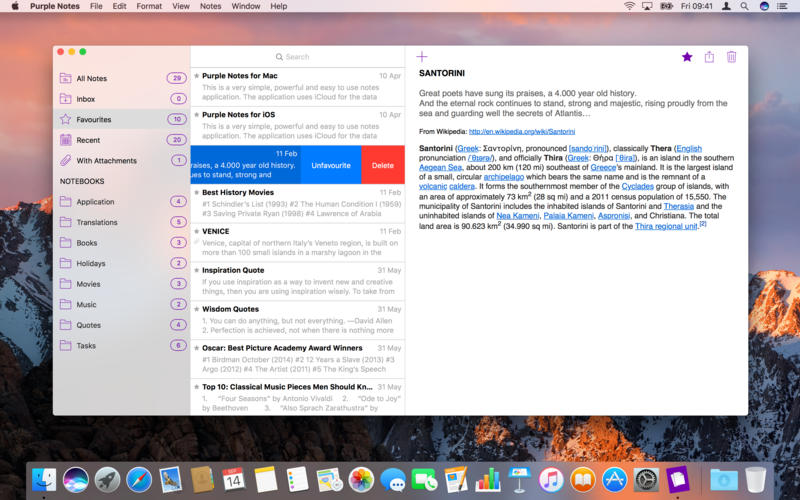This screenshot has width=800, height=500.
Task: Toggle star on Wisdom Quotes note
Action: [x=196, y=309]
